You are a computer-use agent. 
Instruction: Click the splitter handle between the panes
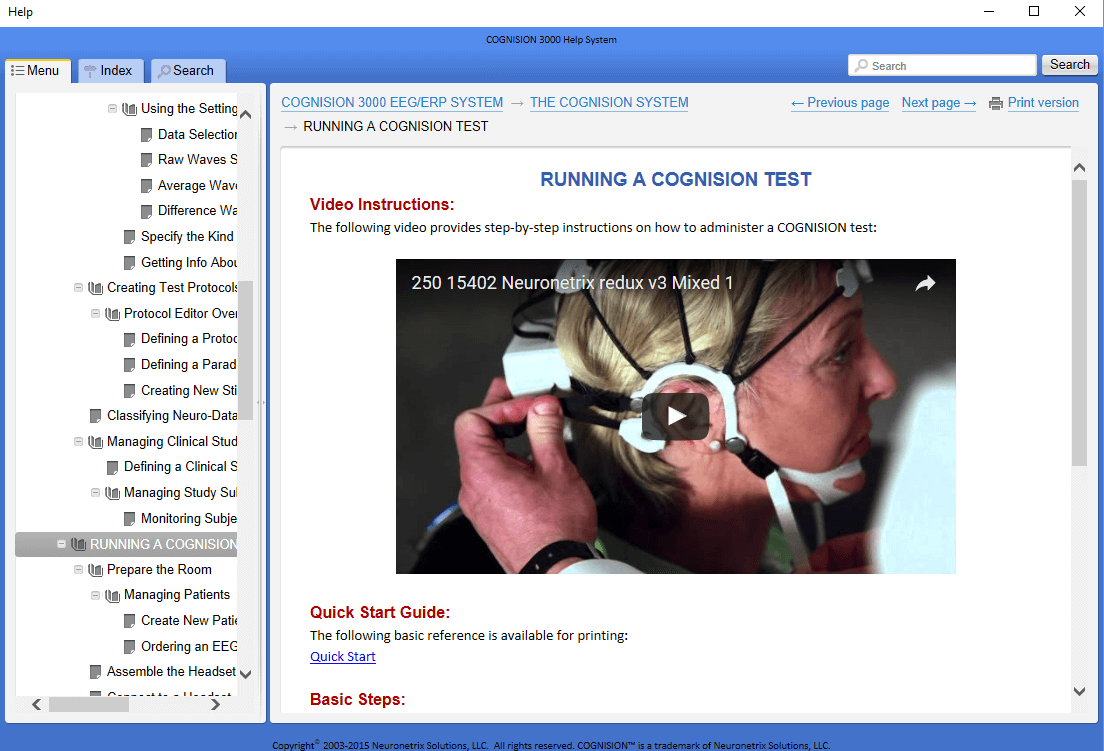[x=261, y=403]
